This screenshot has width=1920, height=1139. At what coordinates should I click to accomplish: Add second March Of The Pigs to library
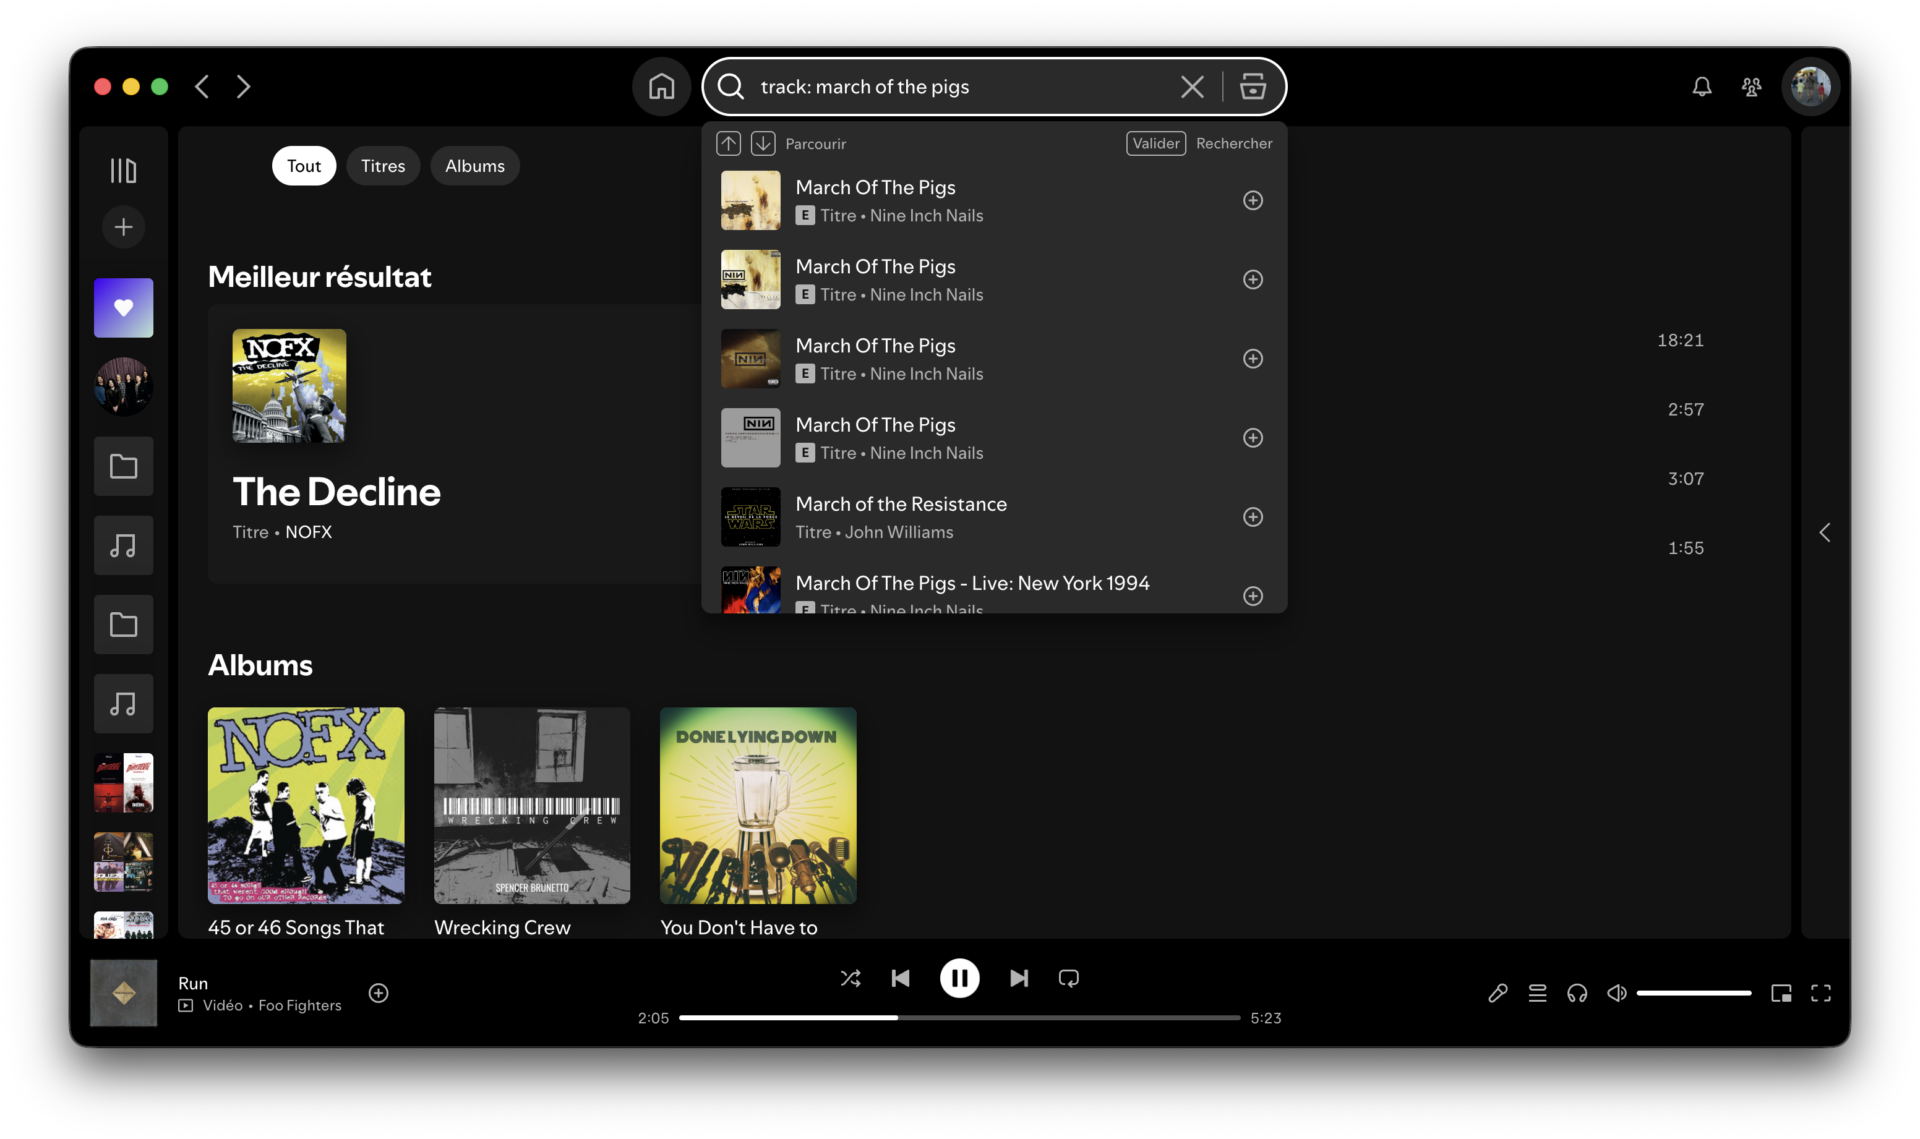(x=1252, y=280)
